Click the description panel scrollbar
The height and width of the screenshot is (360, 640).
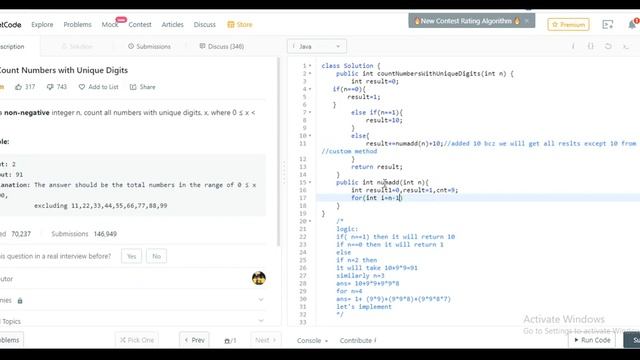[279, 151]
